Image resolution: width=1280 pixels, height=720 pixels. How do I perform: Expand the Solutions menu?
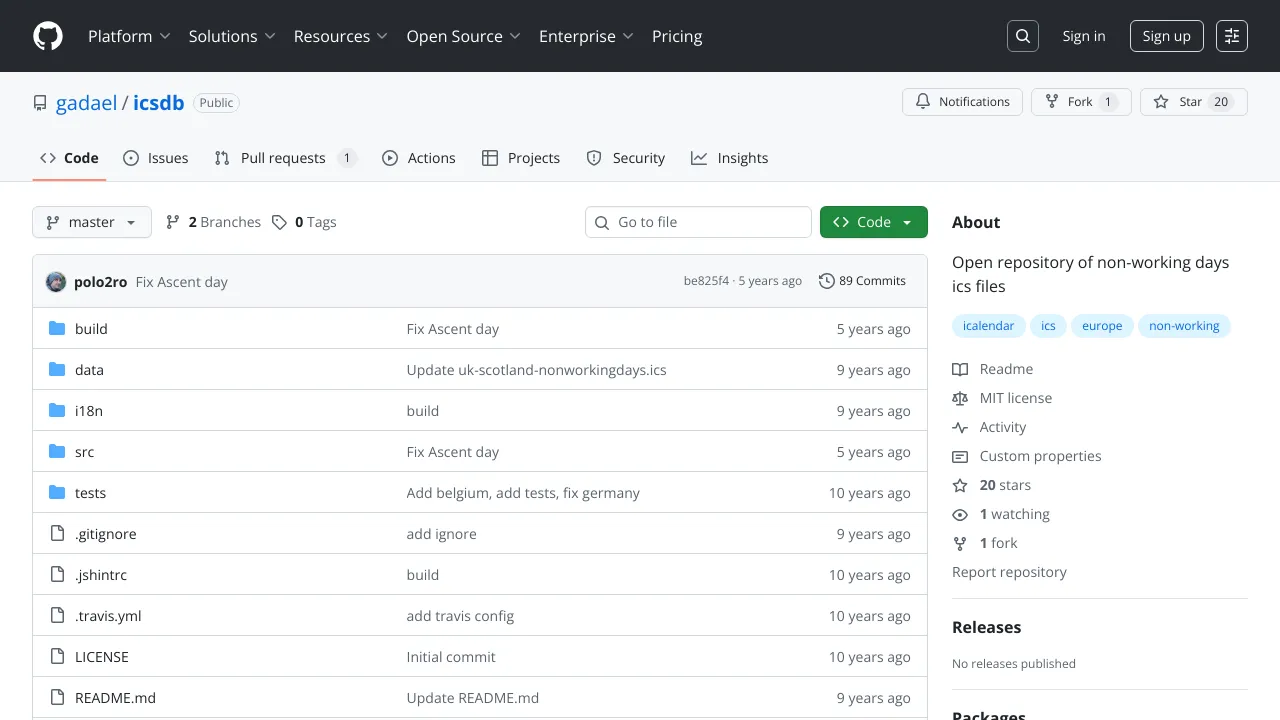coord(232,36)
